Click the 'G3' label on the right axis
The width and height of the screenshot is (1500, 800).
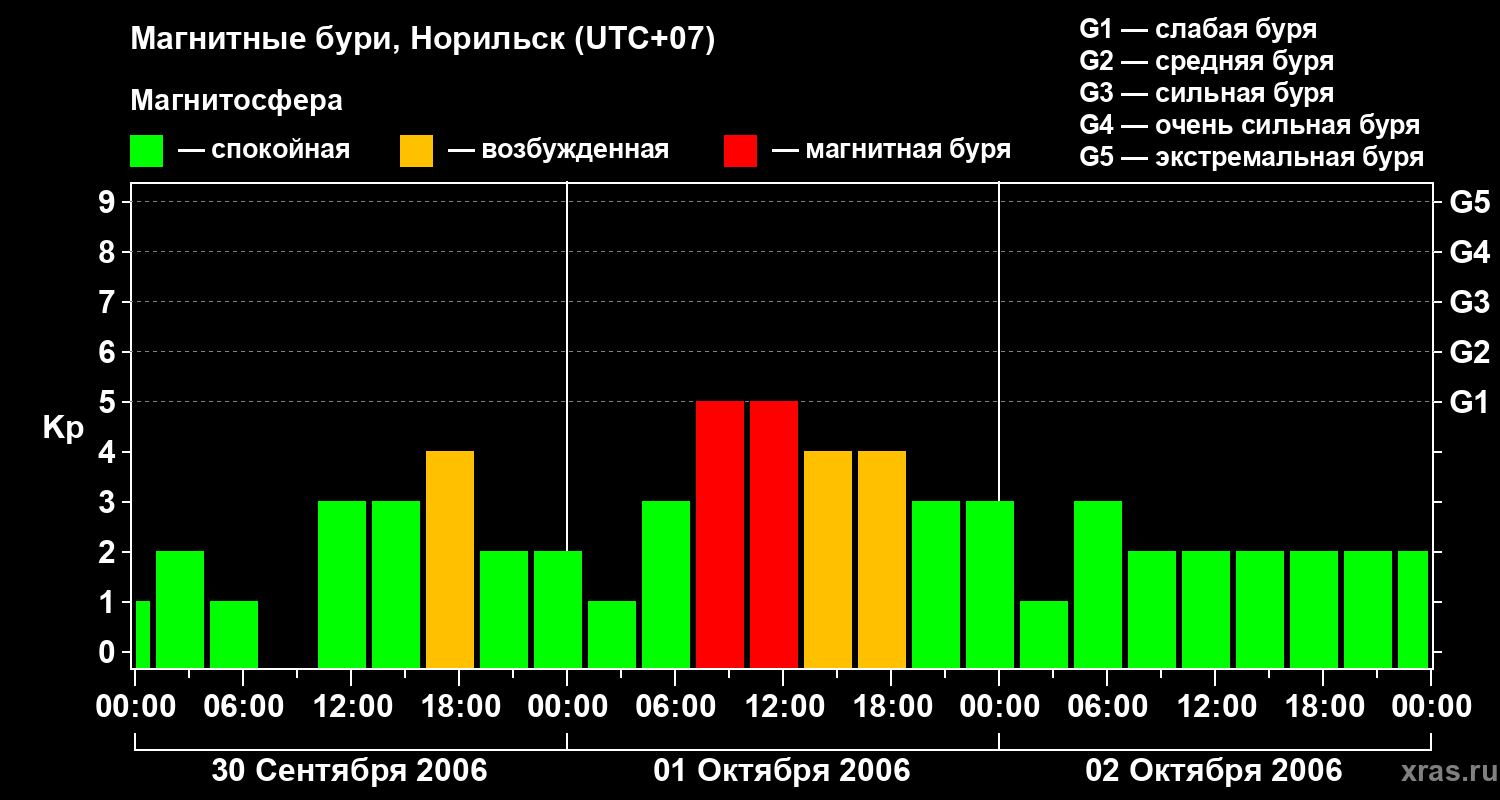[x=1470, y=302]
